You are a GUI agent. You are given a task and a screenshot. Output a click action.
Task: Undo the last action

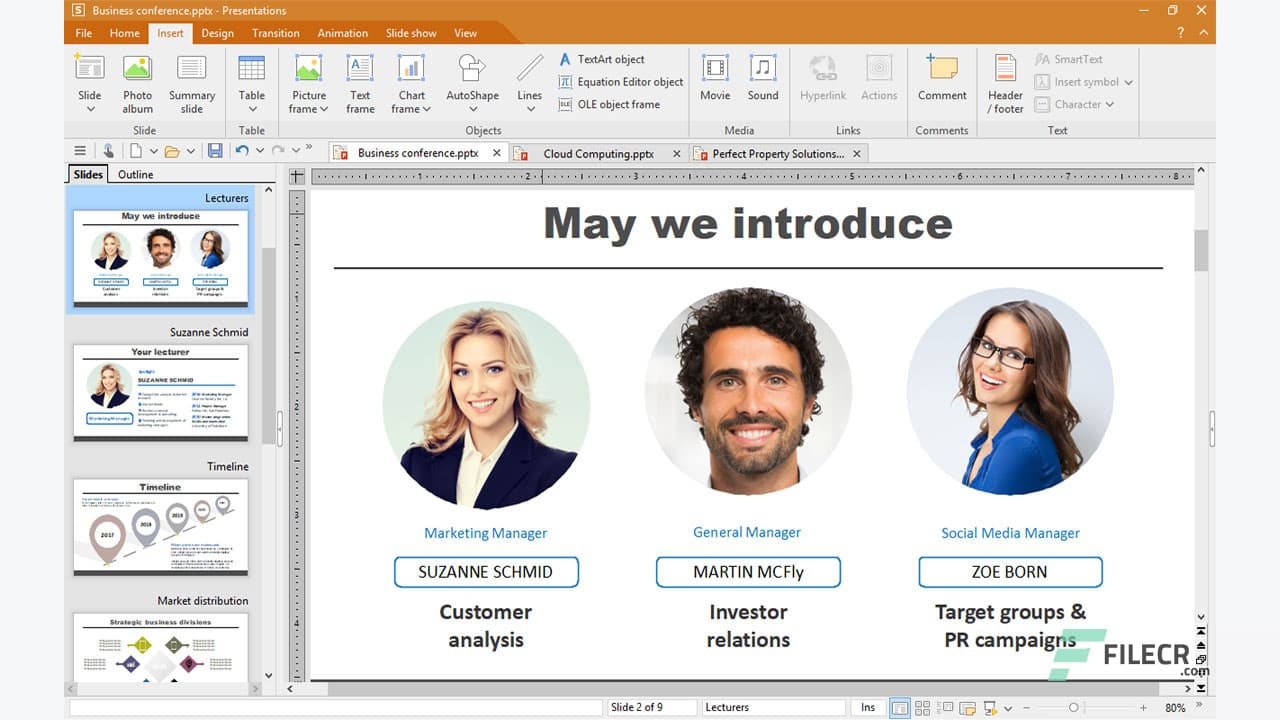tap(240, 150)
